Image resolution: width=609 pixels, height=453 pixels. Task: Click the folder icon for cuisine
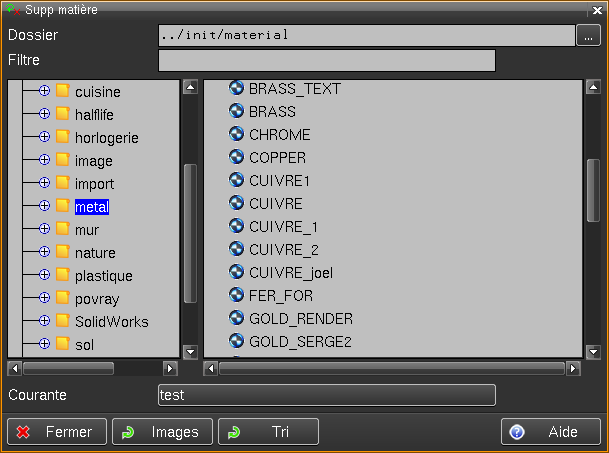[62, 91]
